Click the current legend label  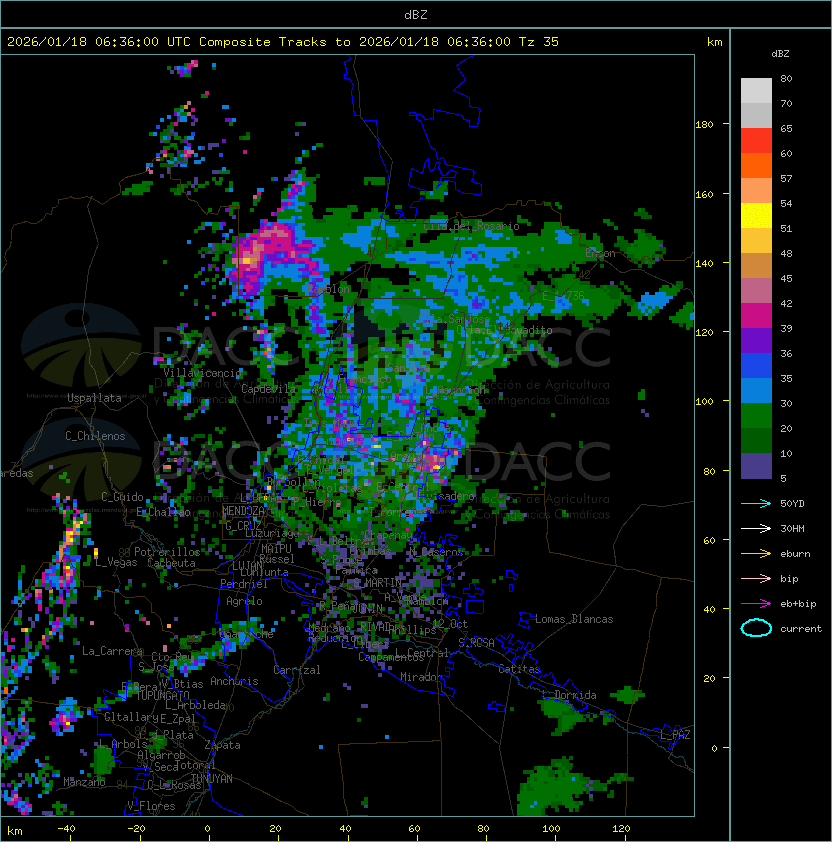(x=801, y=629)
